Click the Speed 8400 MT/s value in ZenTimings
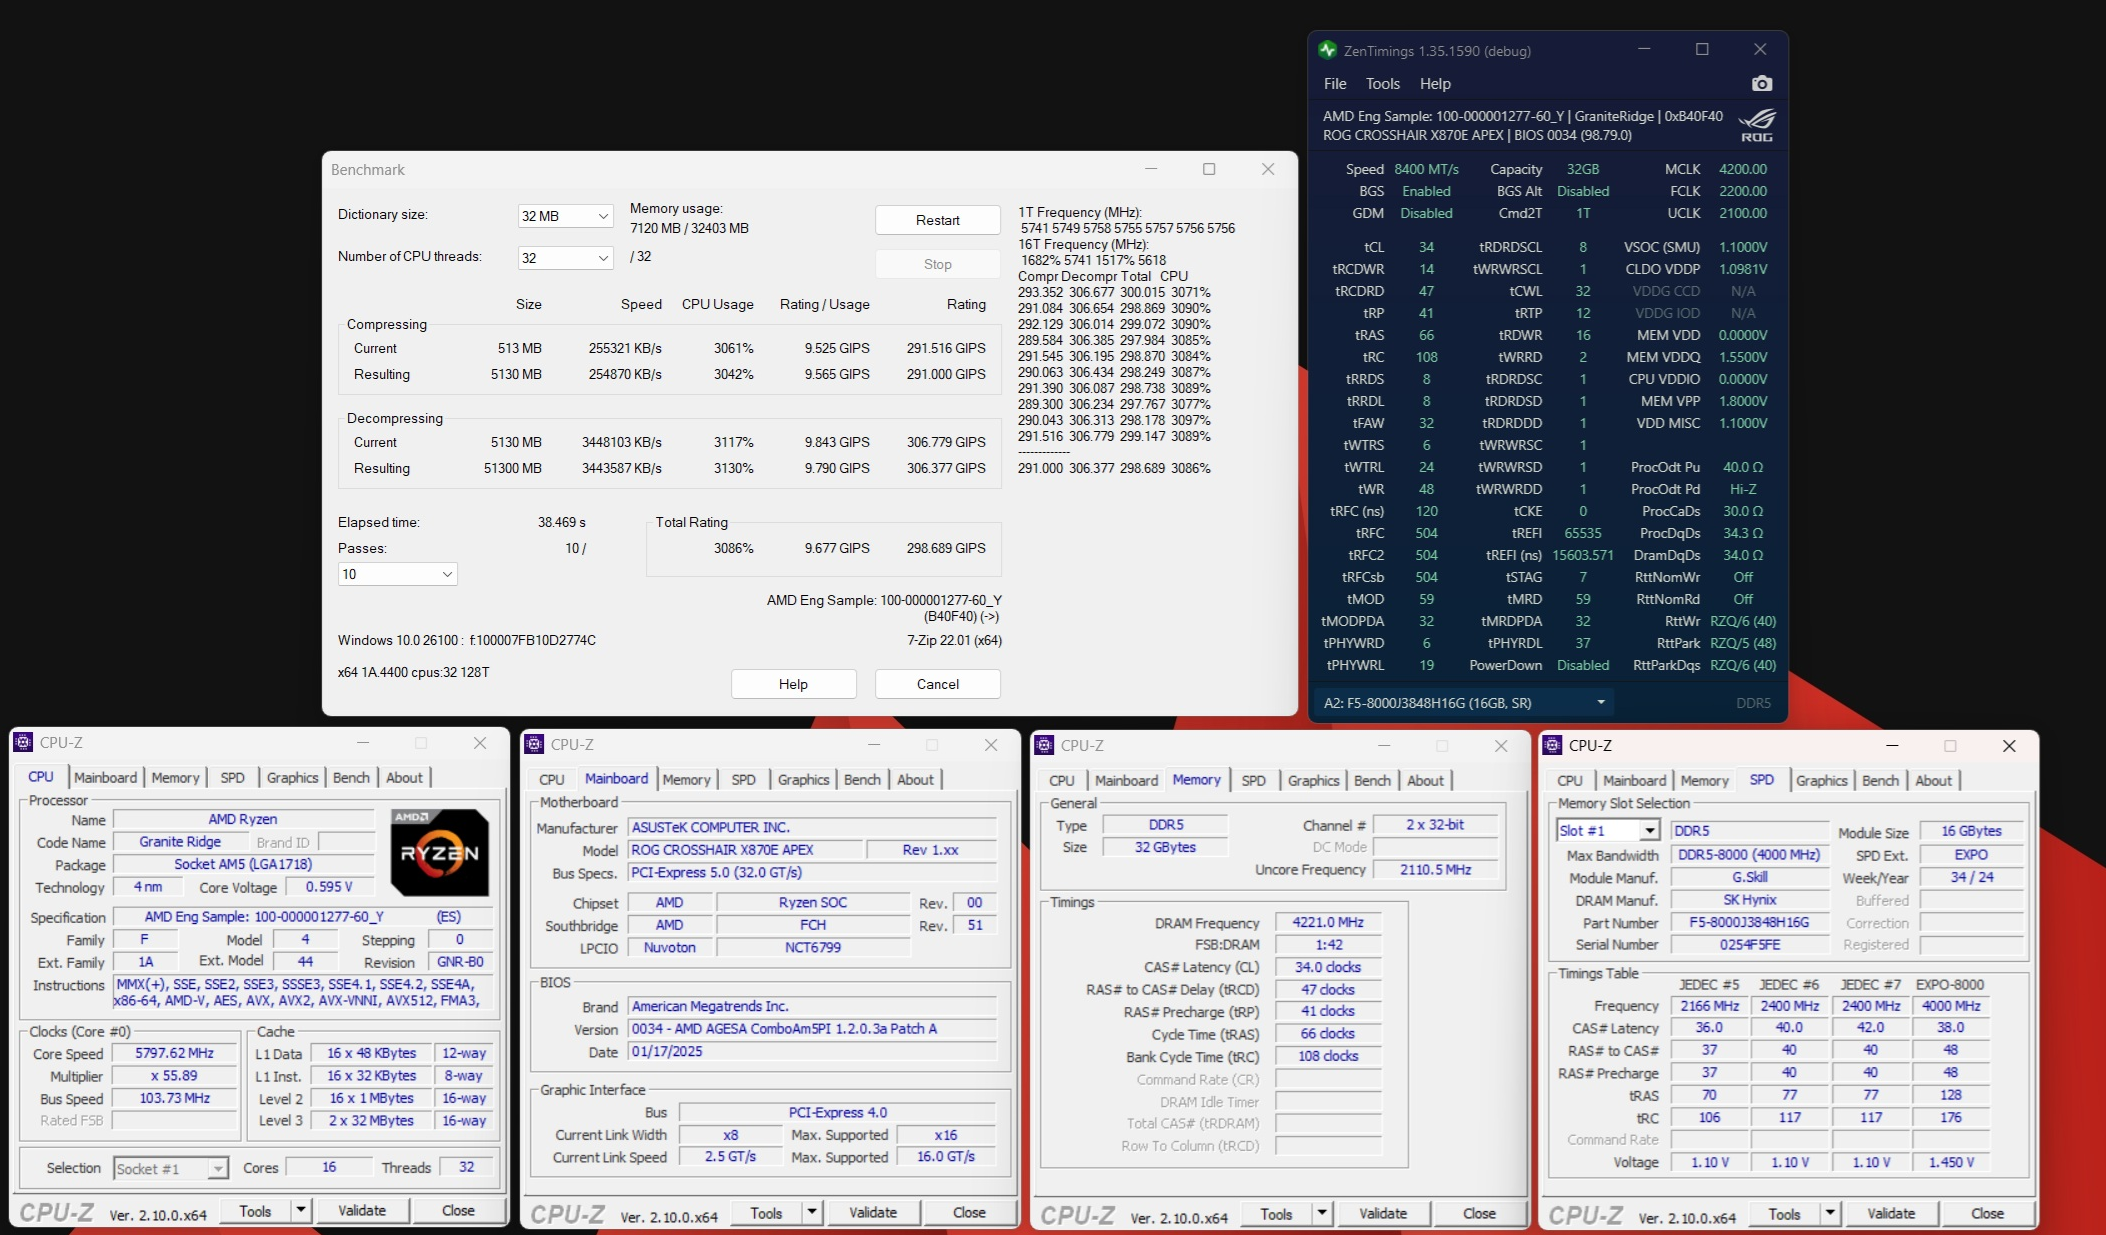2106x1235 pixels. pos(1427,169)
